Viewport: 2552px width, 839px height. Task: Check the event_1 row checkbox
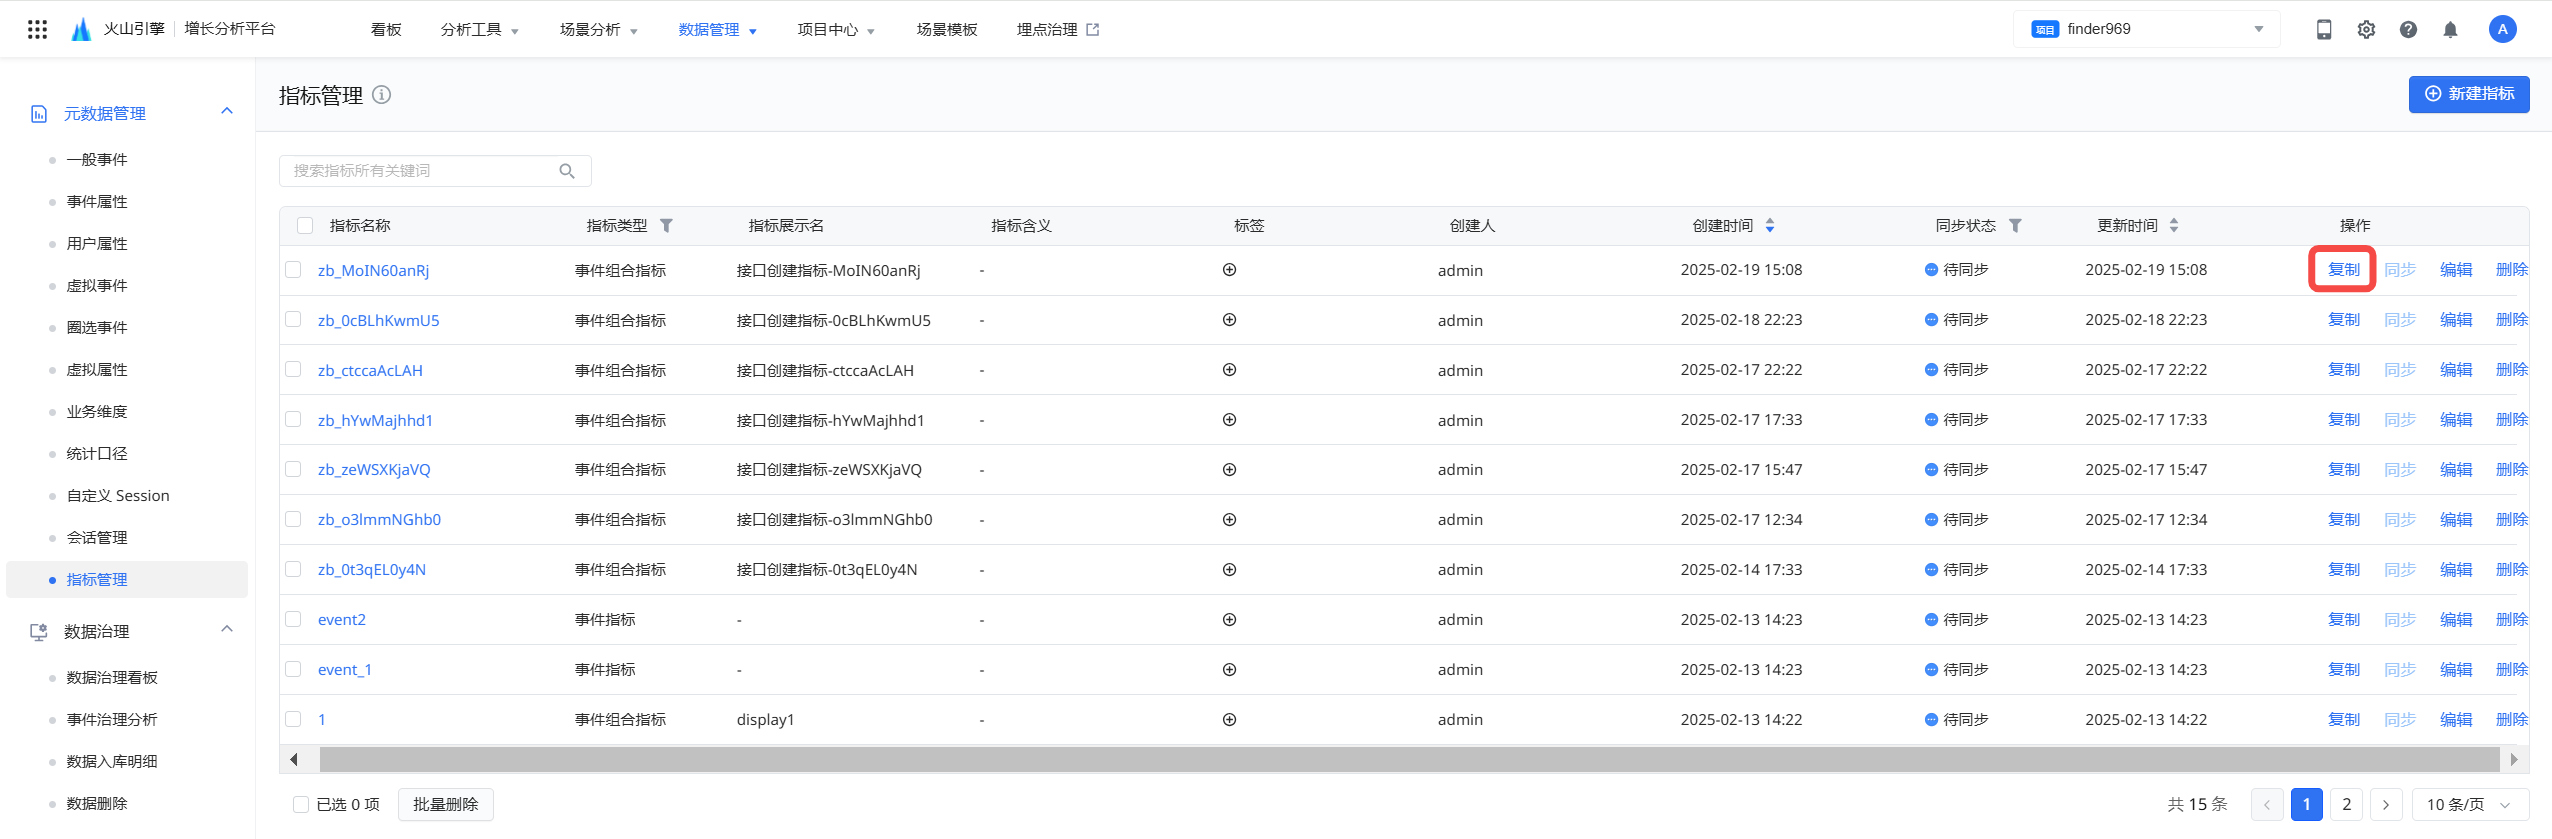(293, 669)
